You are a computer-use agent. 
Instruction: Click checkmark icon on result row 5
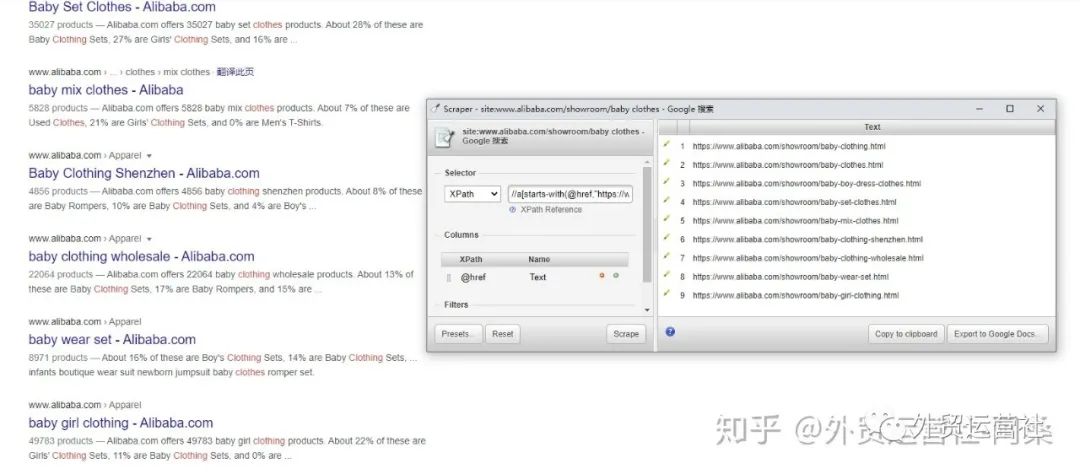tap(666, 219)
